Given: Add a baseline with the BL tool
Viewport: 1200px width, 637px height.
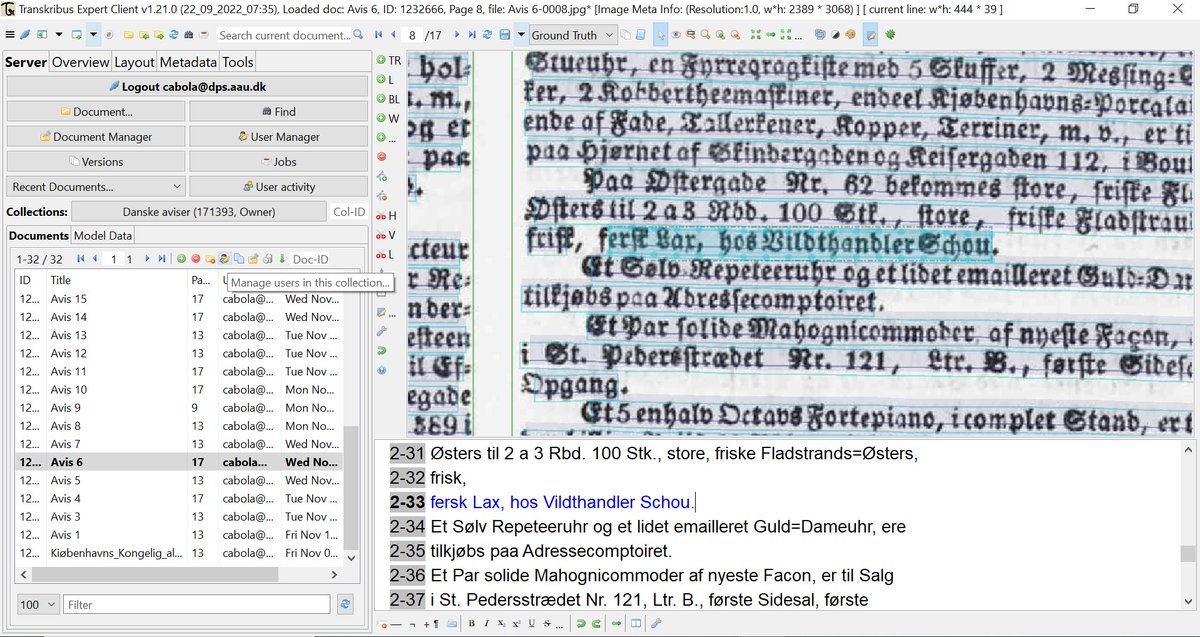Looking at the screenshot, I should [388, 99].
